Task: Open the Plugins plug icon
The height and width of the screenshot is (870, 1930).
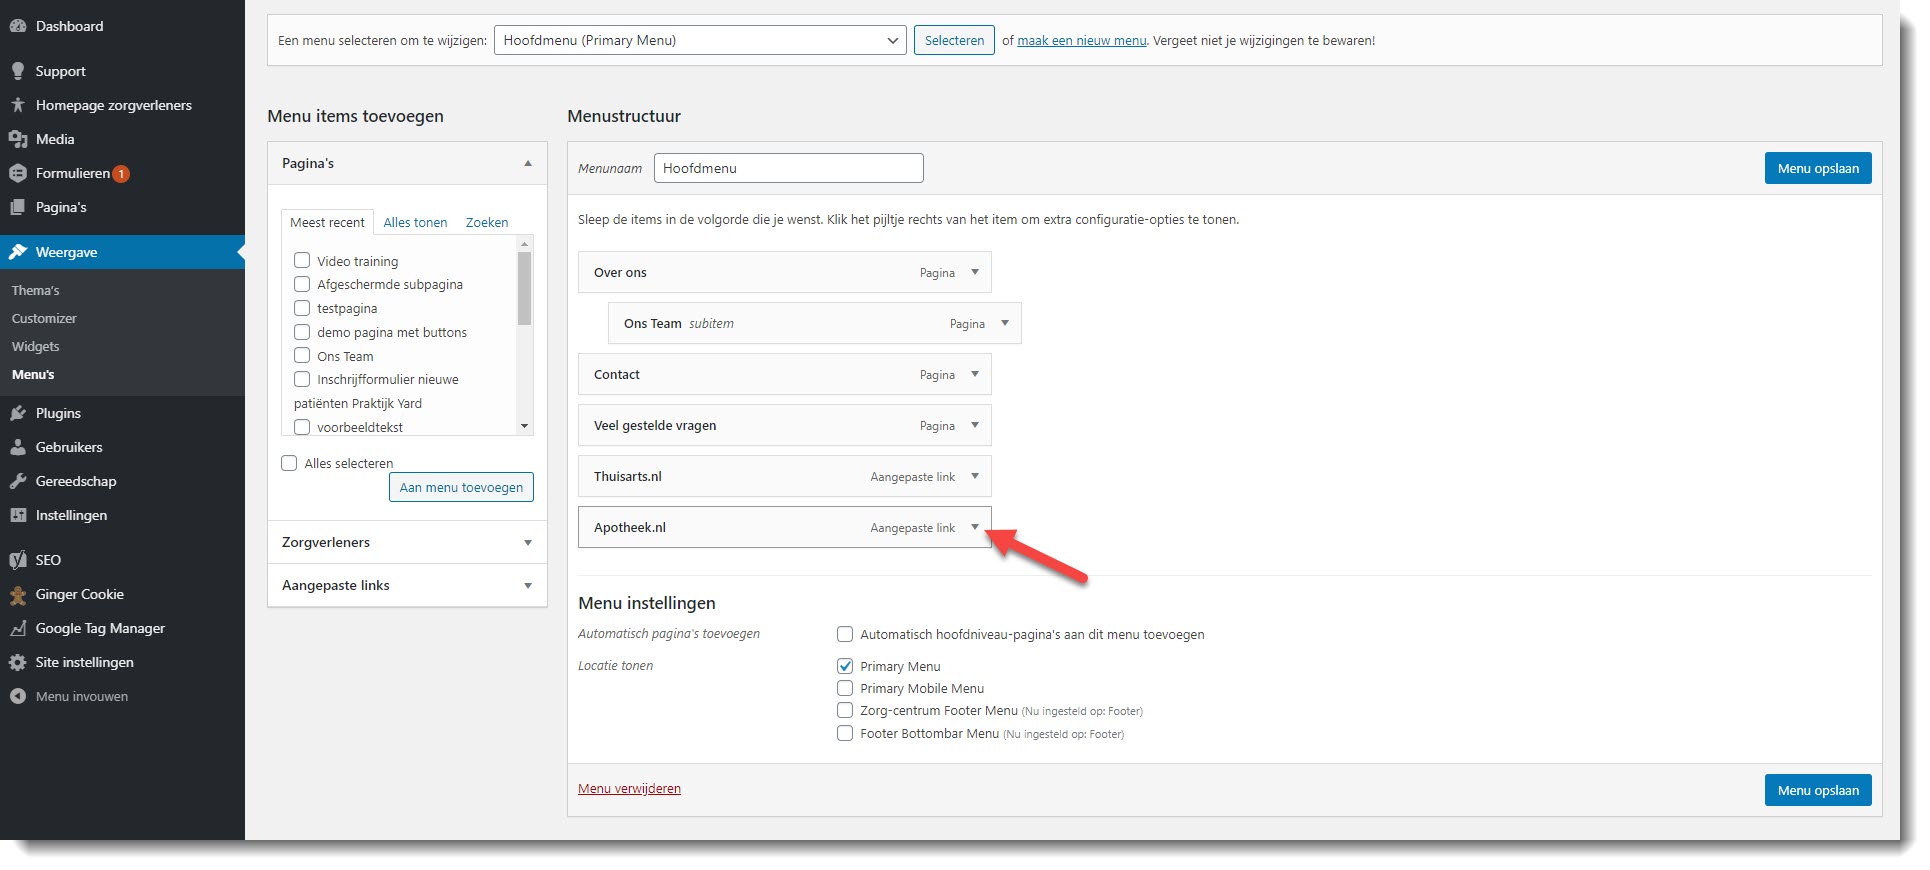Action: tap(18, 413)
